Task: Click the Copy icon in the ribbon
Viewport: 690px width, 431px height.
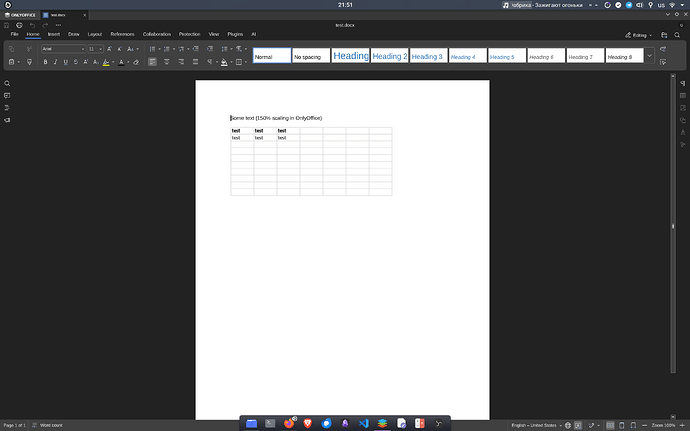Action: click(x=12, y=49)
